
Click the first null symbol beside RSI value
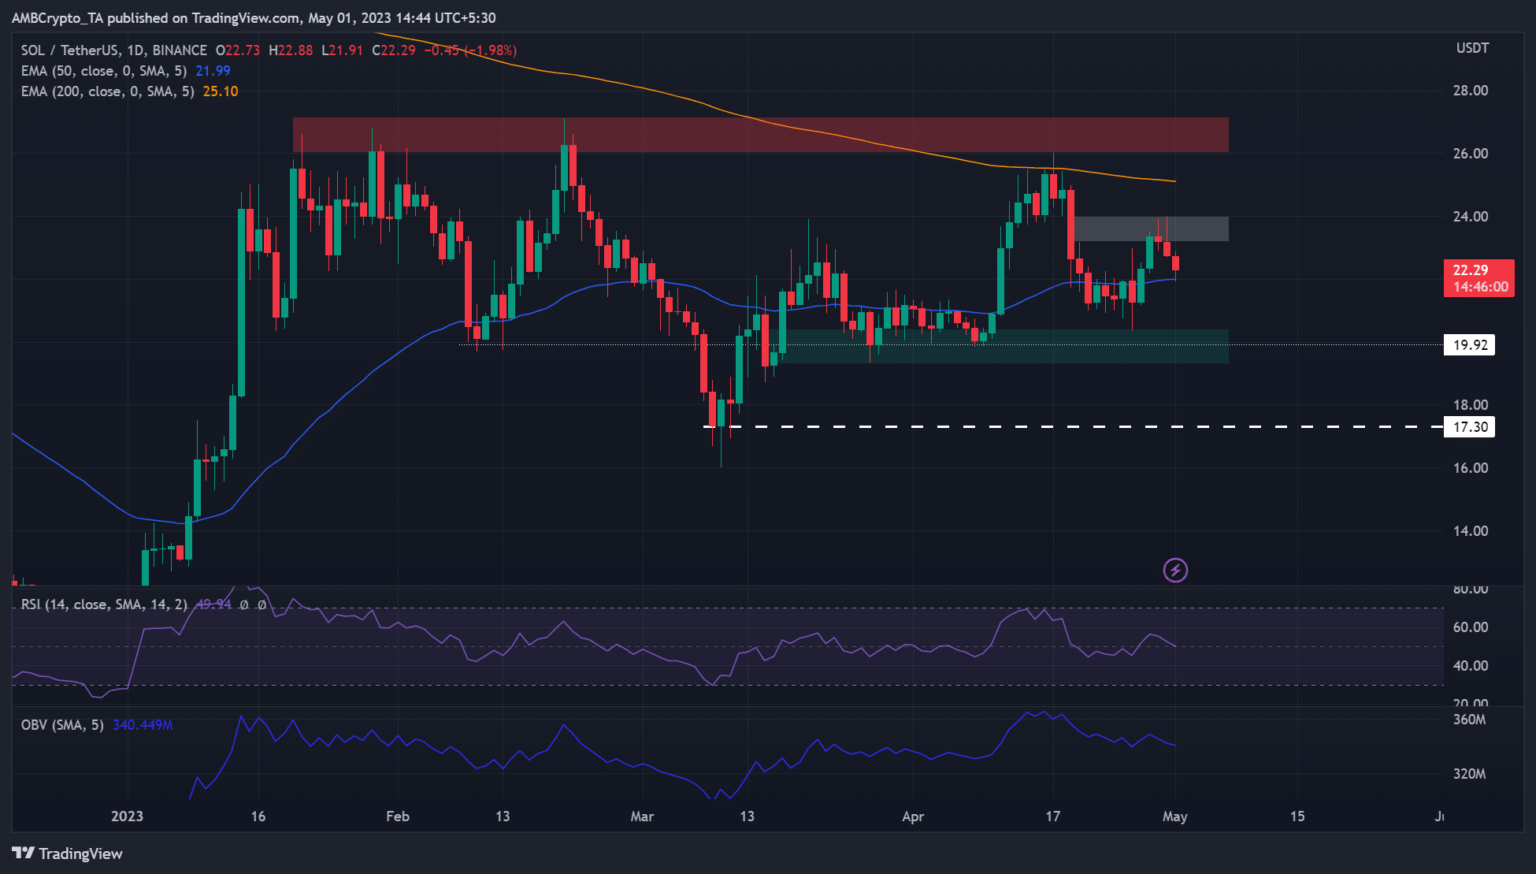[x=244, y=605]
